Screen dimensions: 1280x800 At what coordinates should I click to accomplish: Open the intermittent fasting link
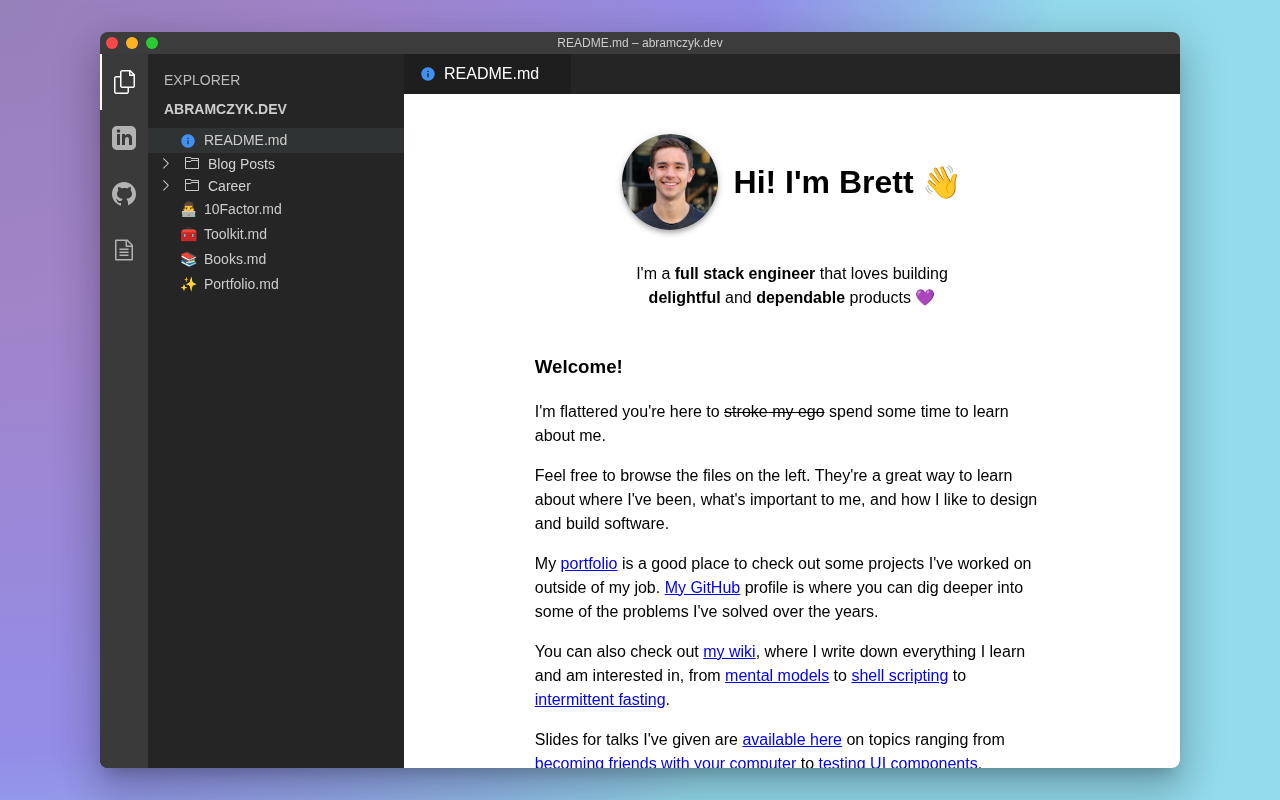pos(600,699)
